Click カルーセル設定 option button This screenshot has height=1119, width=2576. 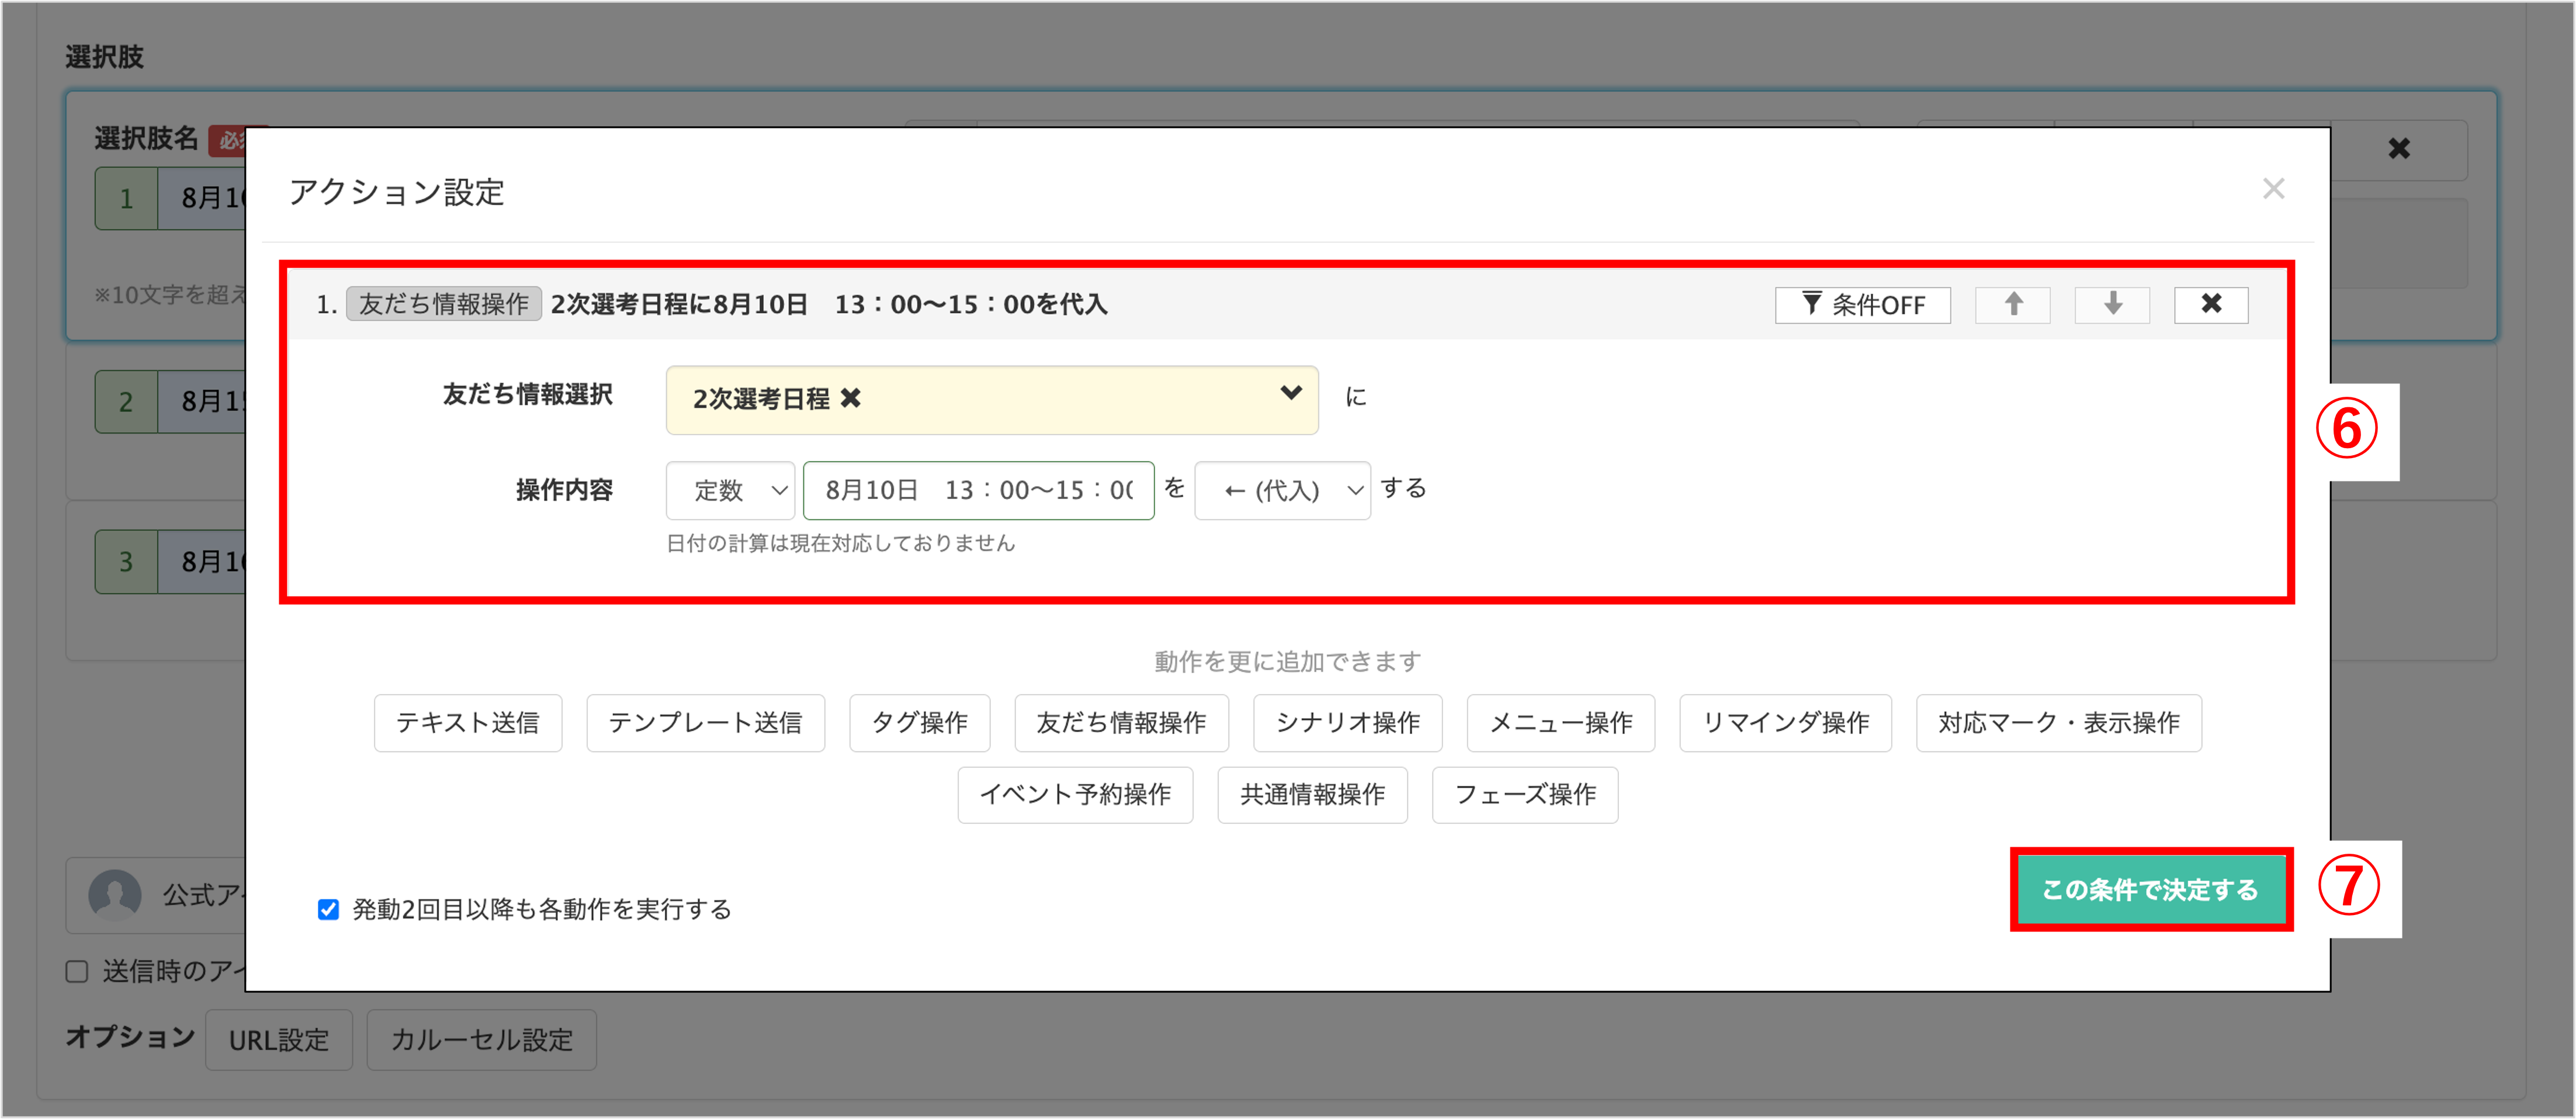click(x=481, y=1040)
